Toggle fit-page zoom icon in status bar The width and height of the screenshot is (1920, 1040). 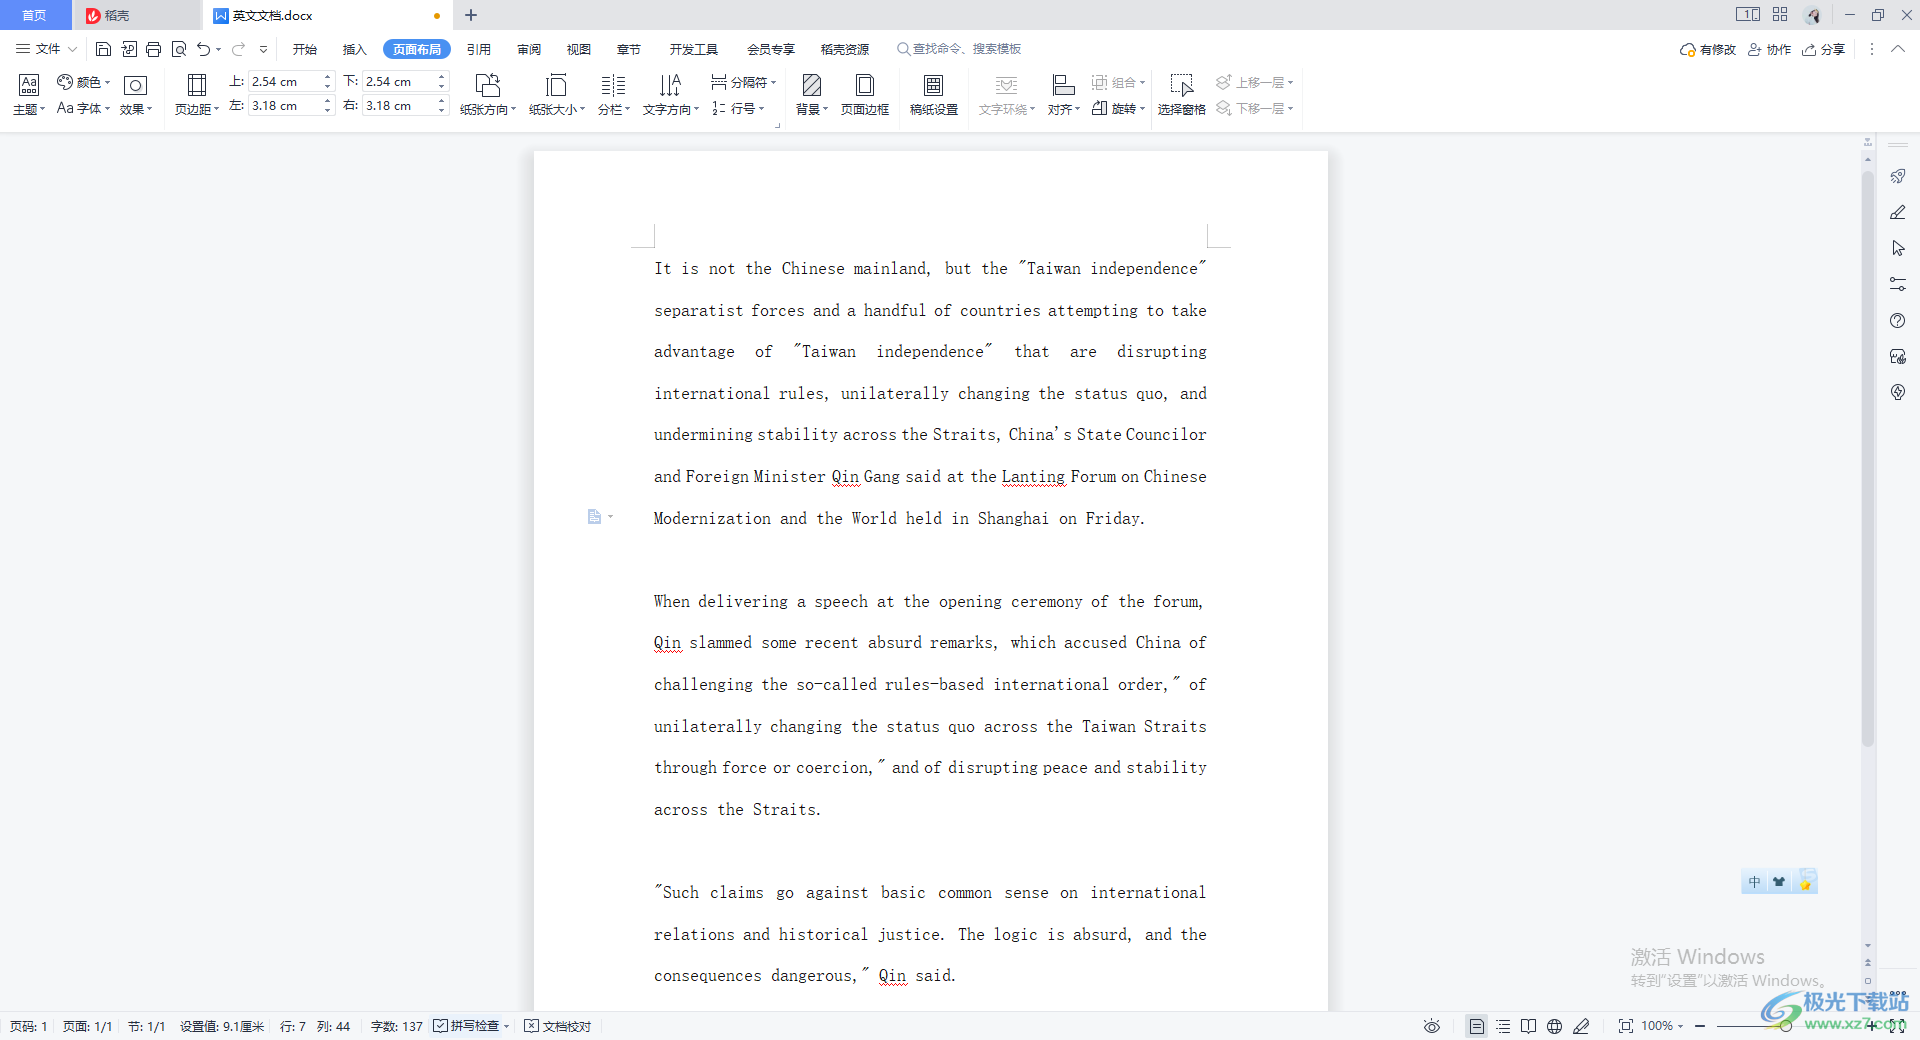point(1626,1026)
